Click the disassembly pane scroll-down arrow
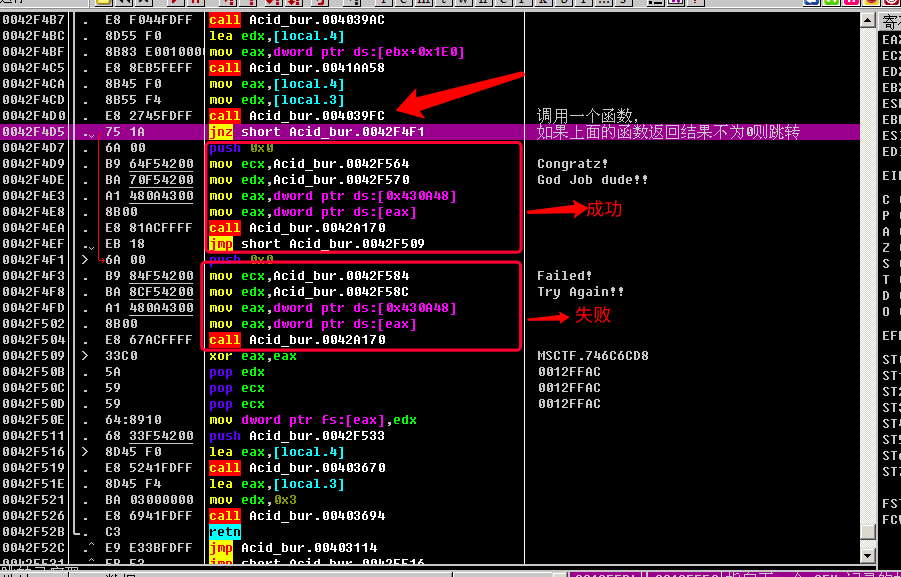Screen dimensions: 901x577 pyautogui.click(x=868, y=555)
